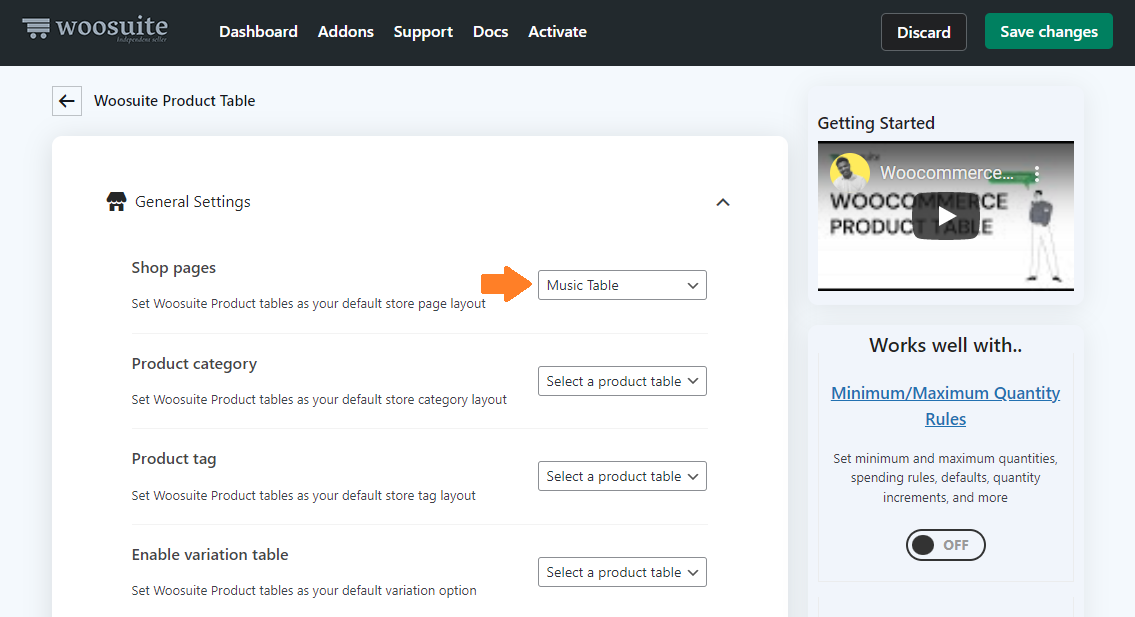Click the Shop pages label
1135x617 pixels.
click(174, 268)
